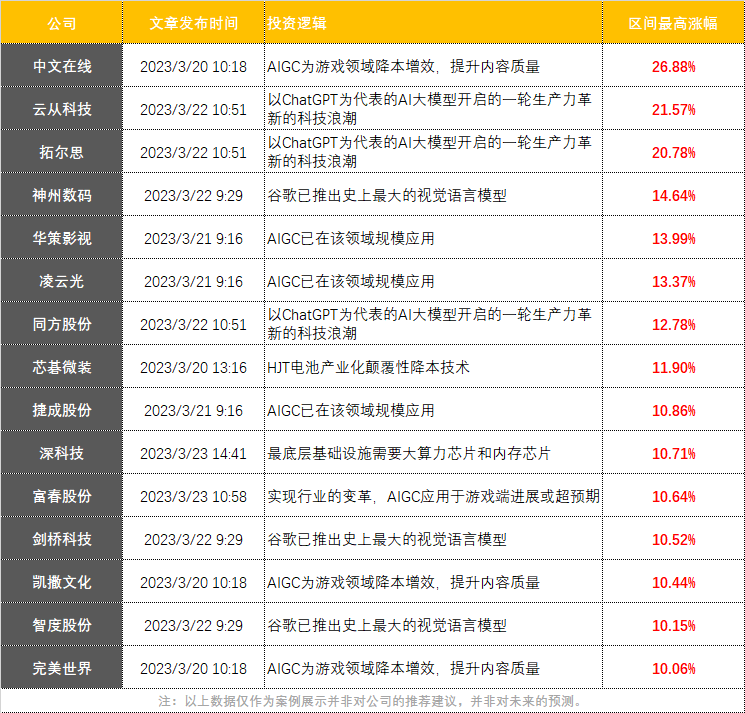Click 云从科技 row's publish time cell
This screenshot has height=713, width=745.
coord(193,110)
